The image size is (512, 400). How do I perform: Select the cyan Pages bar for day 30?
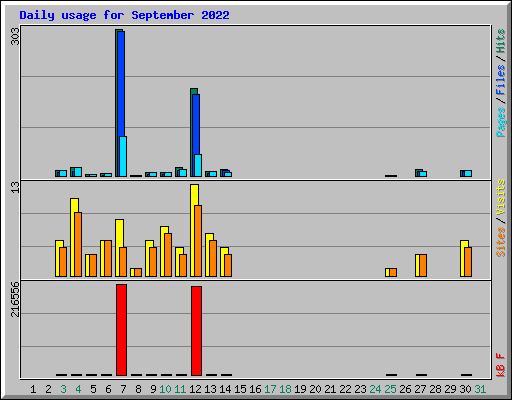(x=468, y=173)
